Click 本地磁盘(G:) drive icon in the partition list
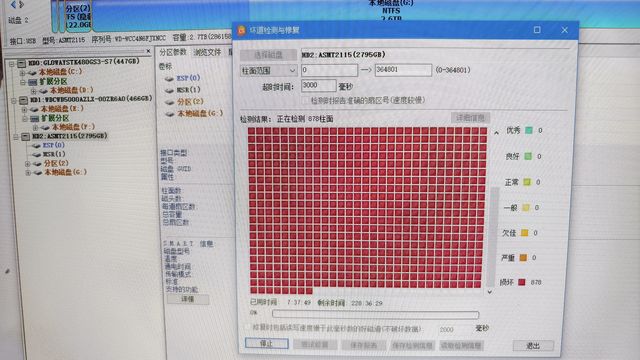Image resolution: width=640 pixels, height=360 pixels. click(170, 114)
